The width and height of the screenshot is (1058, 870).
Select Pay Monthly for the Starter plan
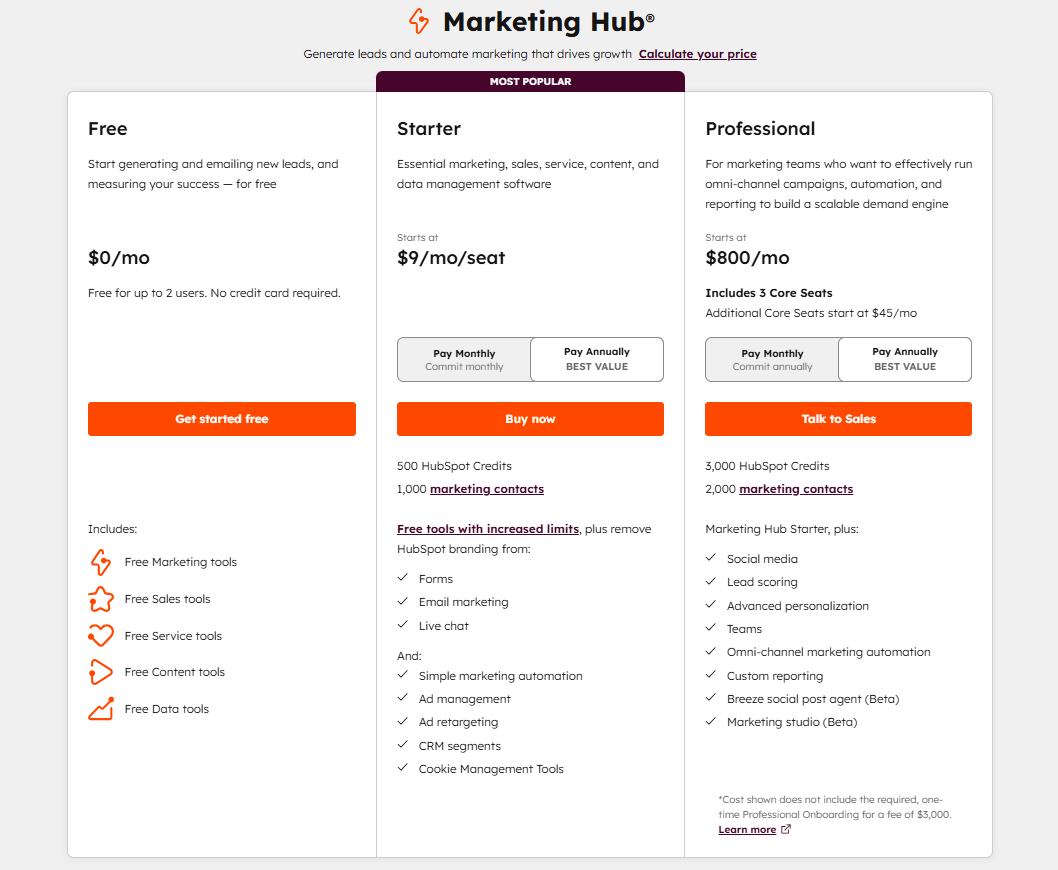coord(464,359)
